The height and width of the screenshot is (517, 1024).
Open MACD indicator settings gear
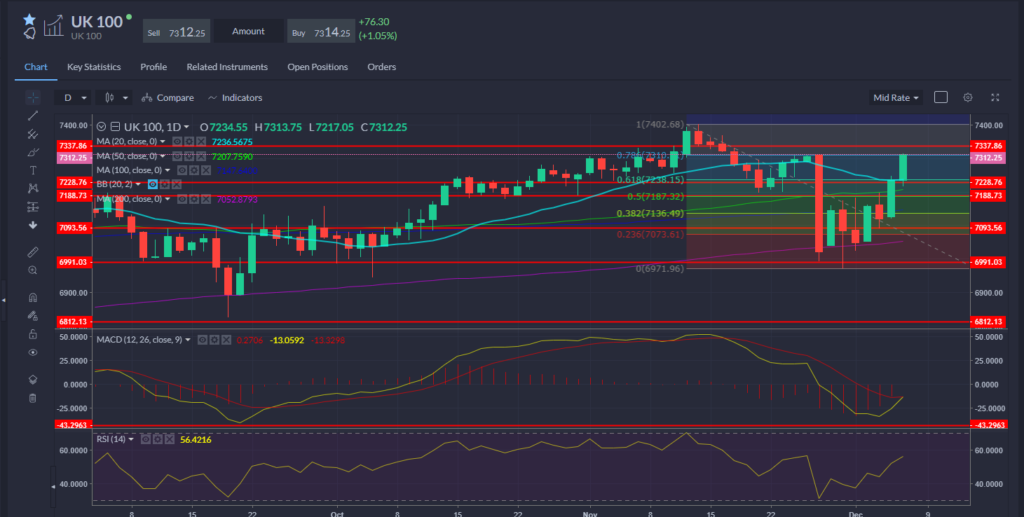tap(214, 340)
